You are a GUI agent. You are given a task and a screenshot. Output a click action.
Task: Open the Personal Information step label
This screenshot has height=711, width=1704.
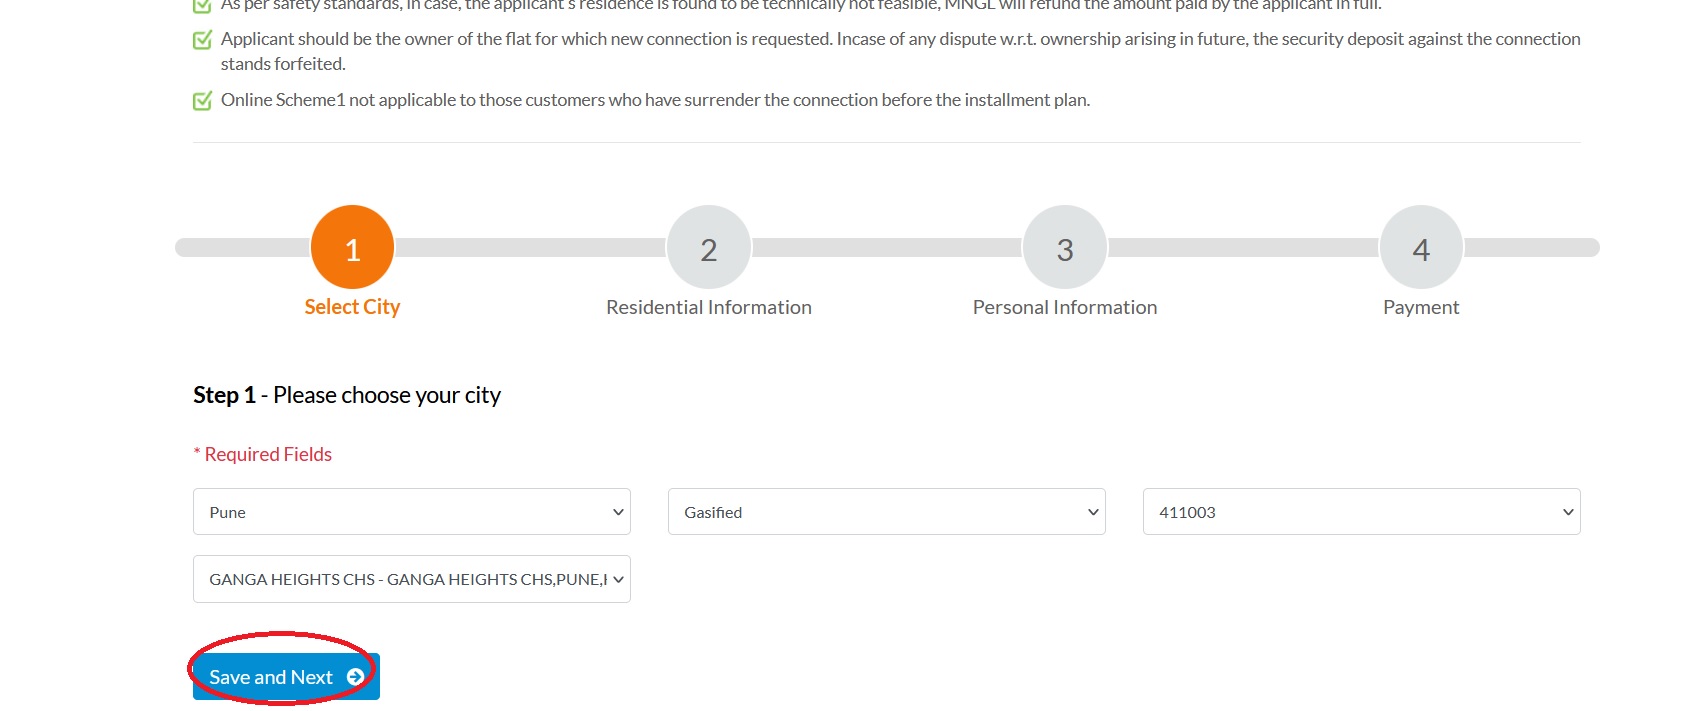coord(1064,307)
